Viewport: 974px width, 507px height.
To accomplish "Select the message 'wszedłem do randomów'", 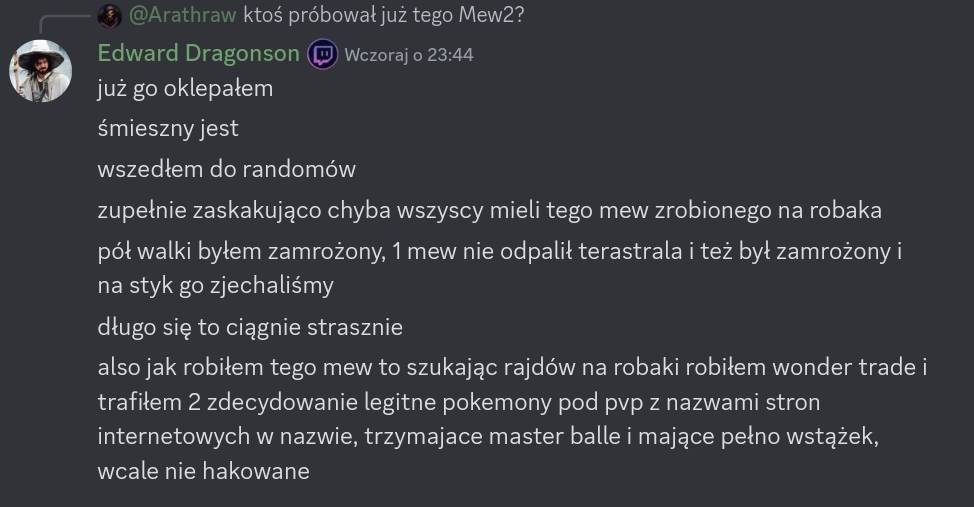I will click(x=227, y=169).
